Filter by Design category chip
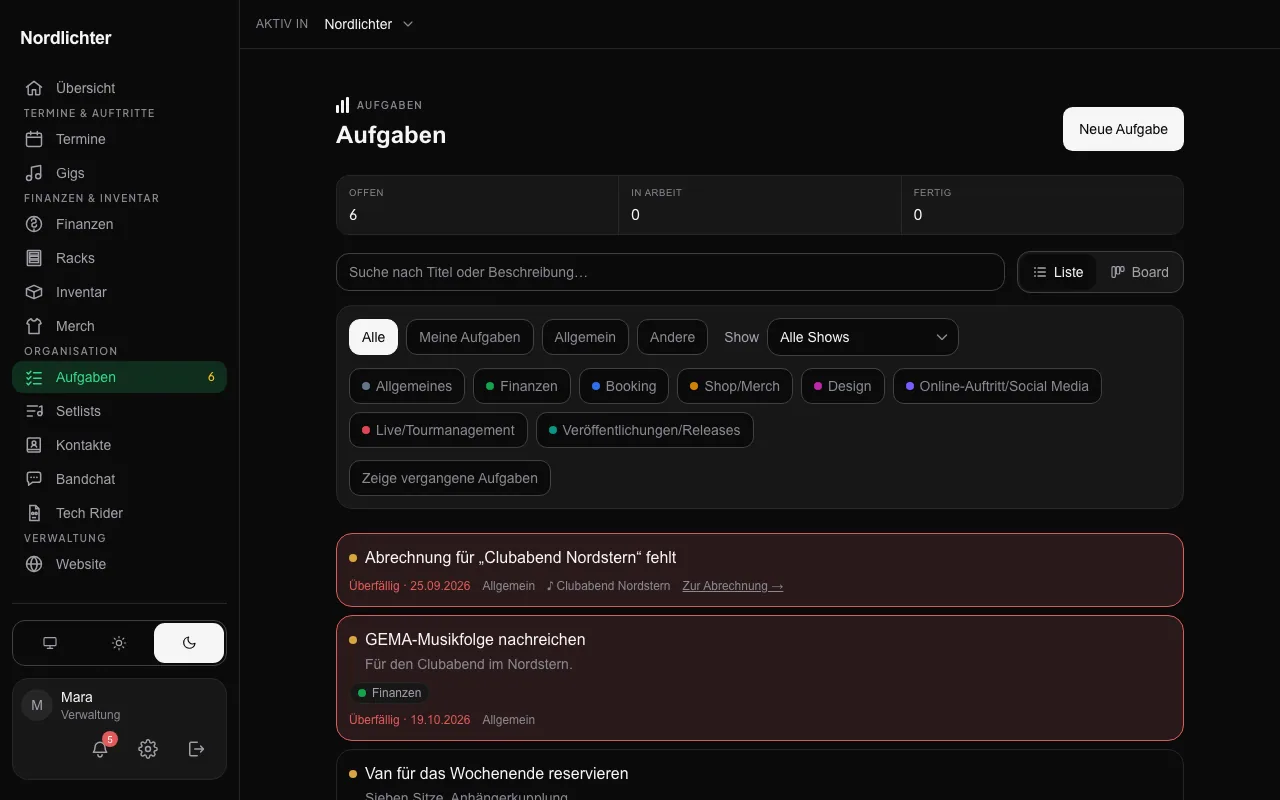 click(x=843, y=386)
